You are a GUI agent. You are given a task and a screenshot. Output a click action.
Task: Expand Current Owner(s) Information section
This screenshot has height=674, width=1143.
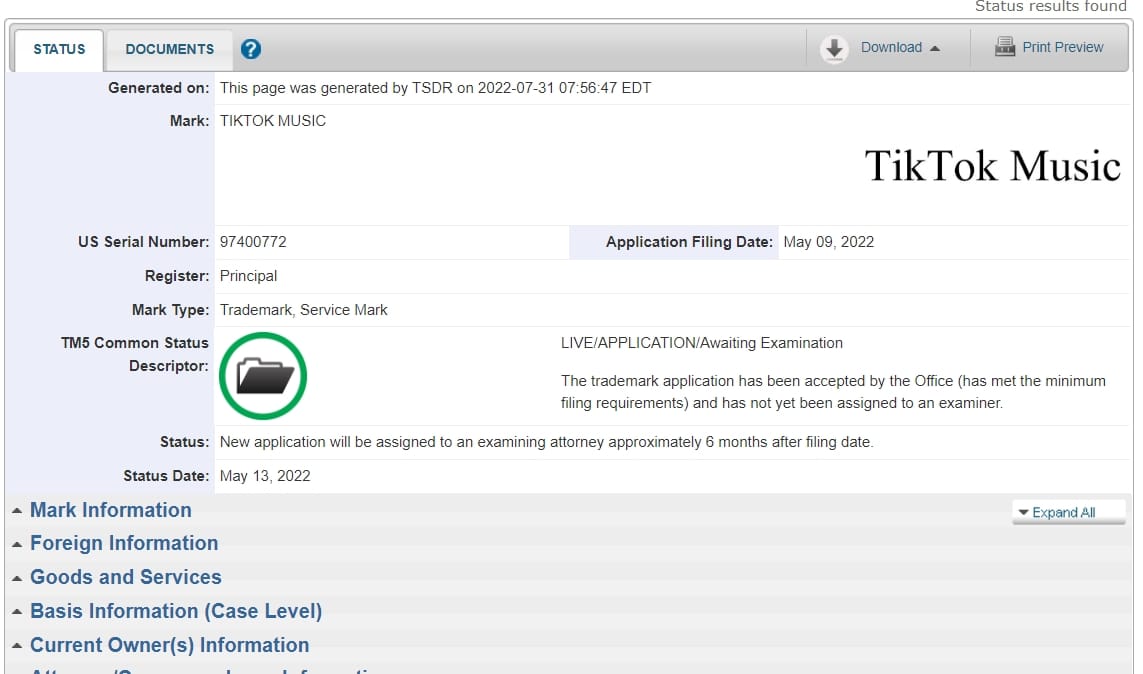pos(169,645)
